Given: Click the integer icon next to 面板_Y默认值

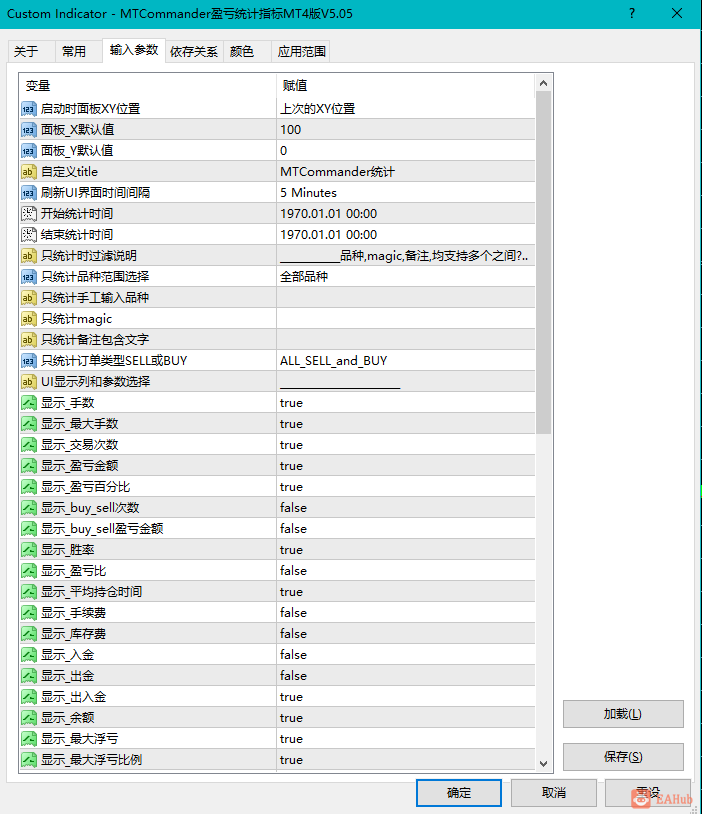Looking at the screenshot, I should click(29, 151).
